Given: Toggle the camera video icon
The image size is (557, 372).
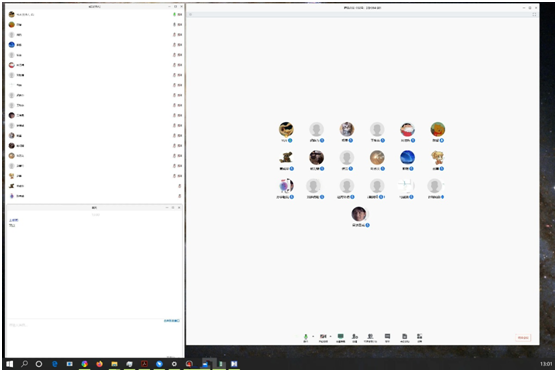Looking at the screenshot, I should [x=323, y=336].
